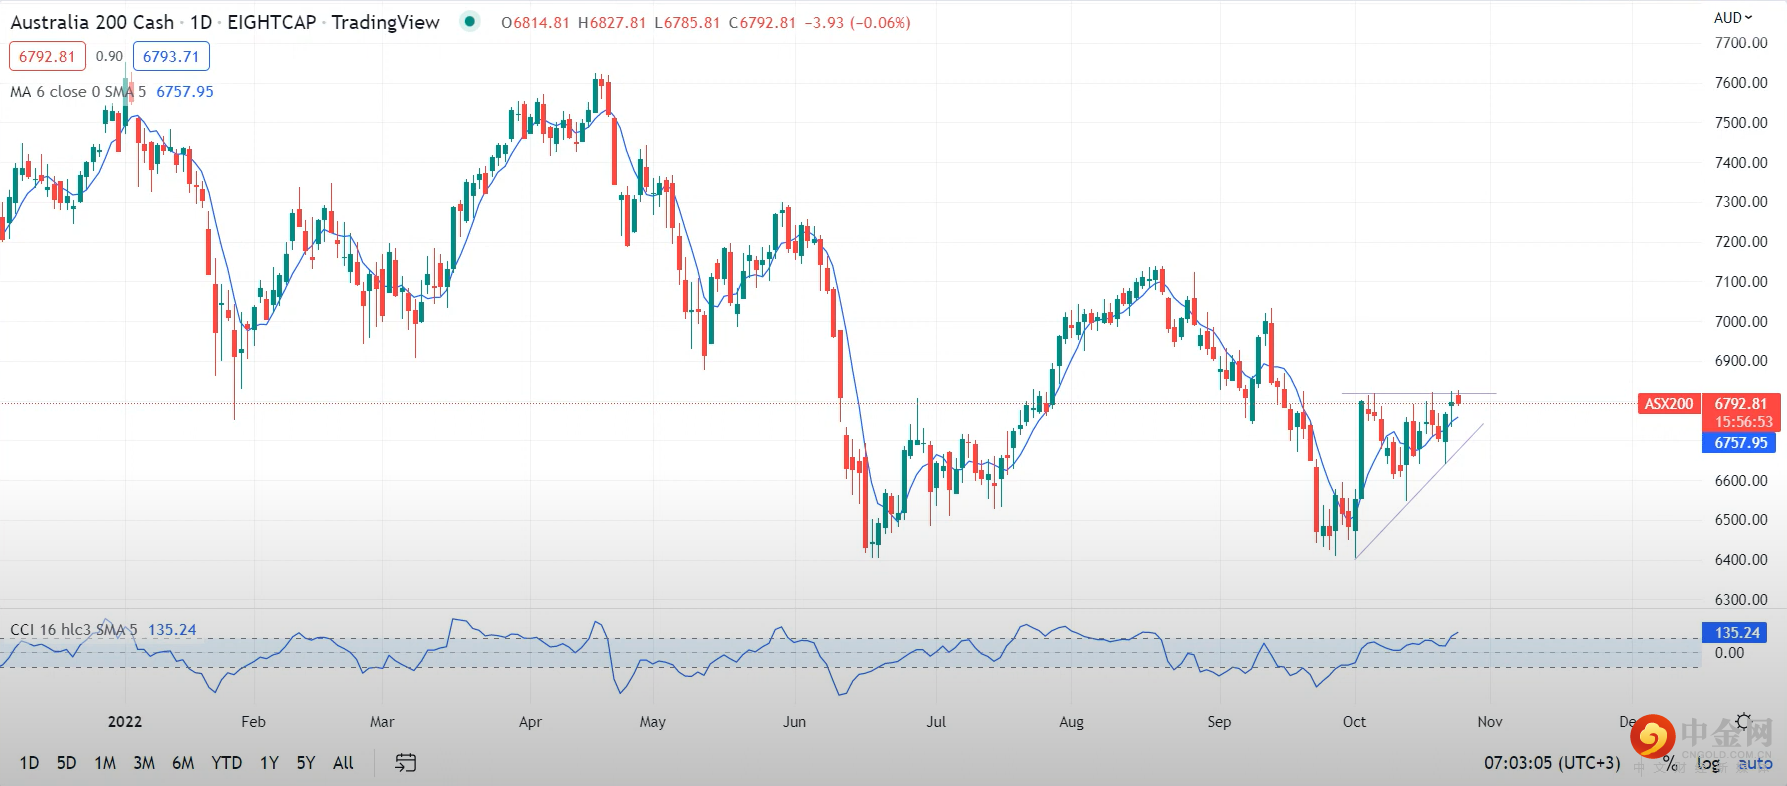Toggle the auto scale option

click(1755, 764)
